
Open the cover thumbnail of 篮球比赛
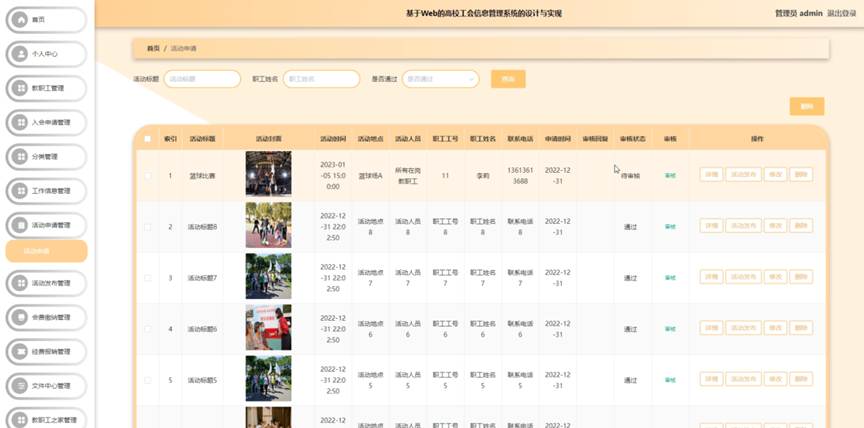pos(268,174)
